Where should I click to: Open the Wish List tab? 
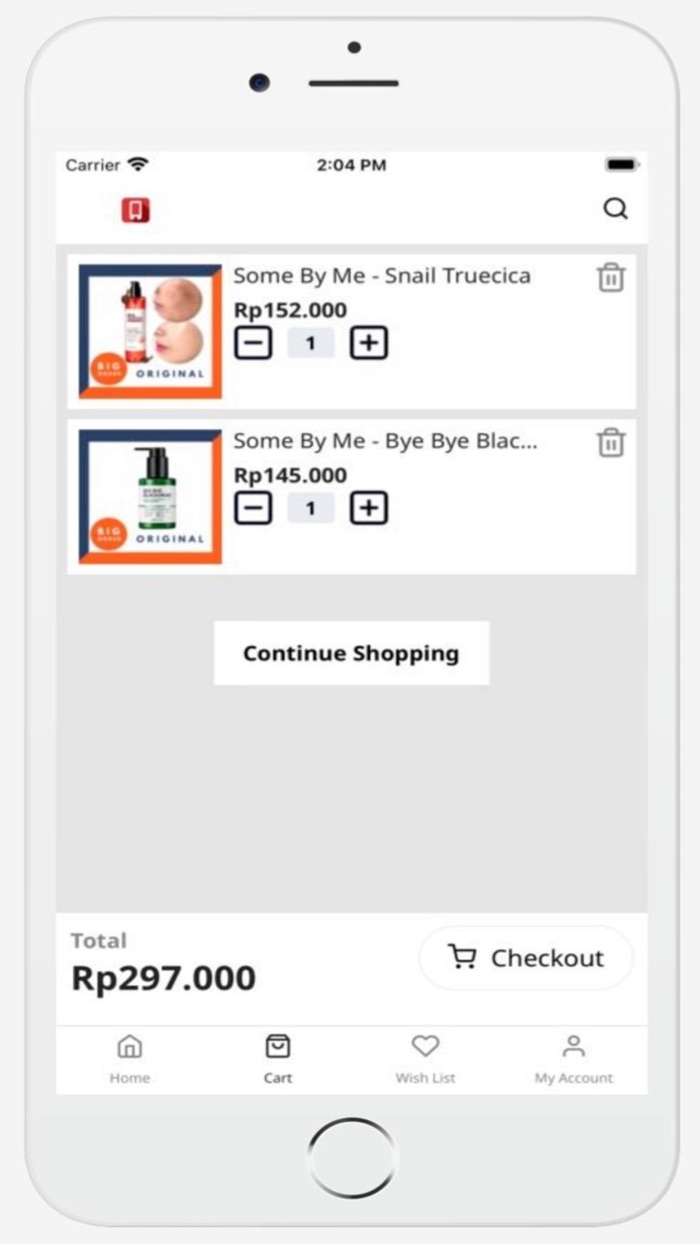pos(425,1058)
